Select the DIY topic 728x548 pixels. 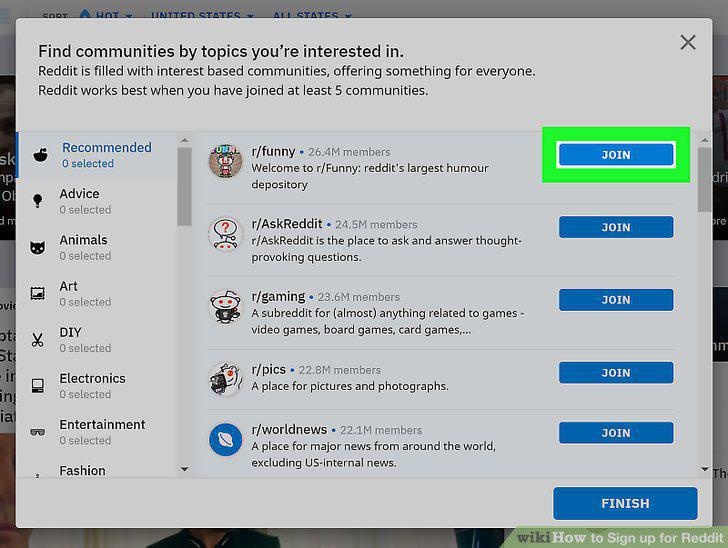pos(97,339)
